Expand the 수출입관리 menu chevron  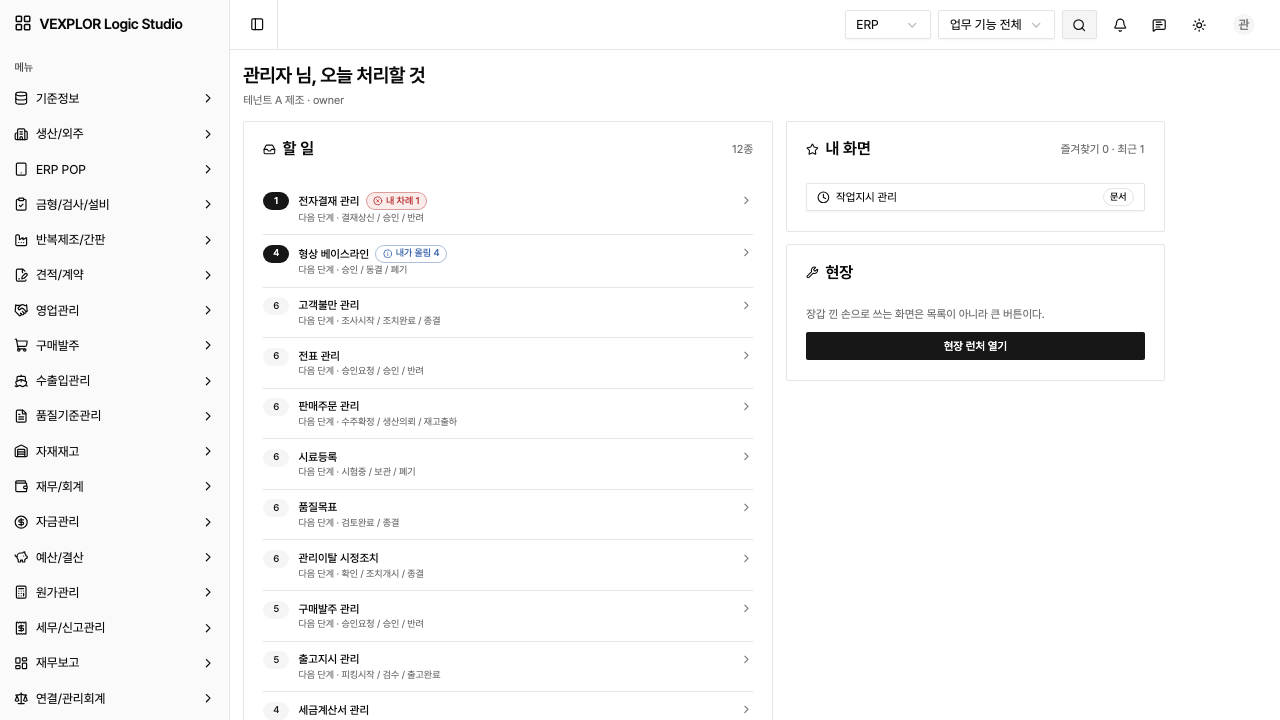(208, 381)
